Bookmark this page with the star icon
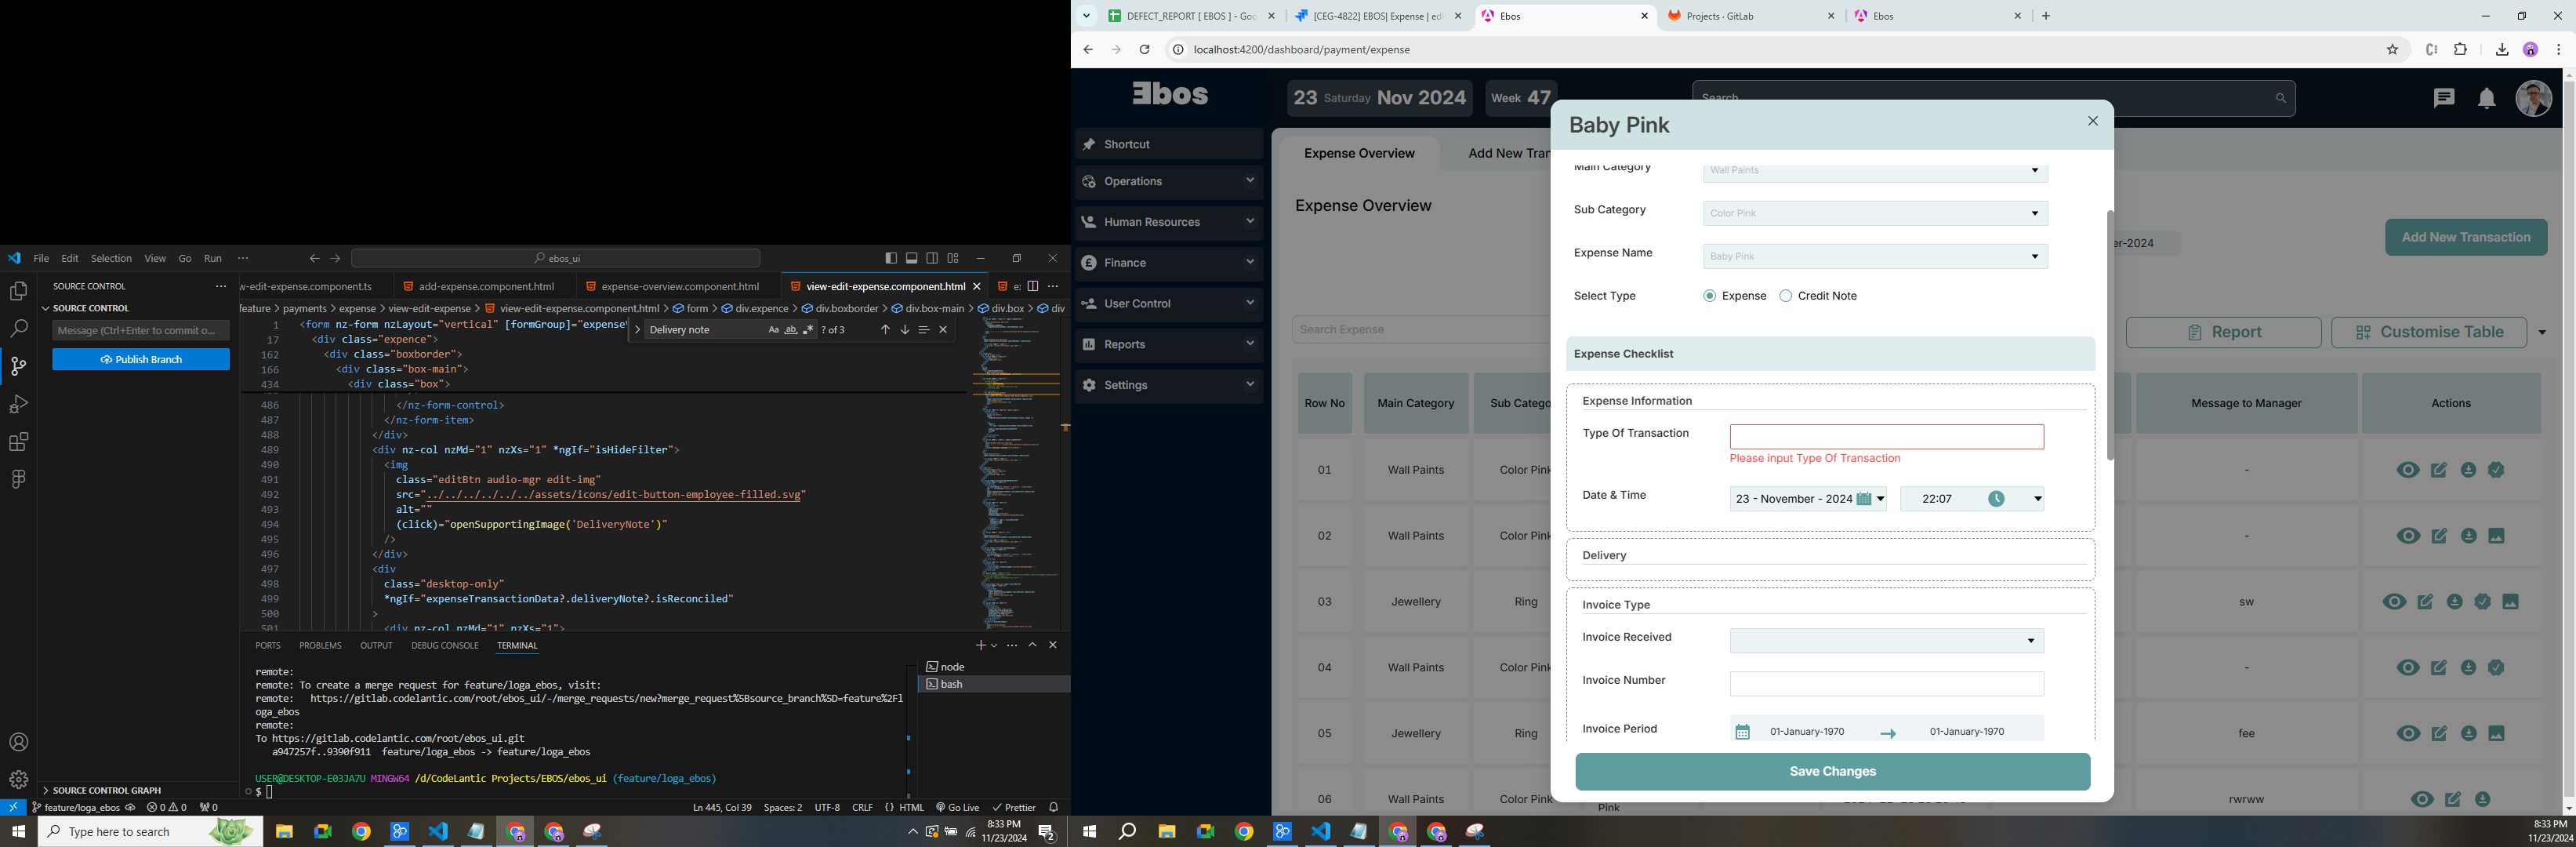The height and width of the screenshot is (847, 2576). tap(2393, 49)
